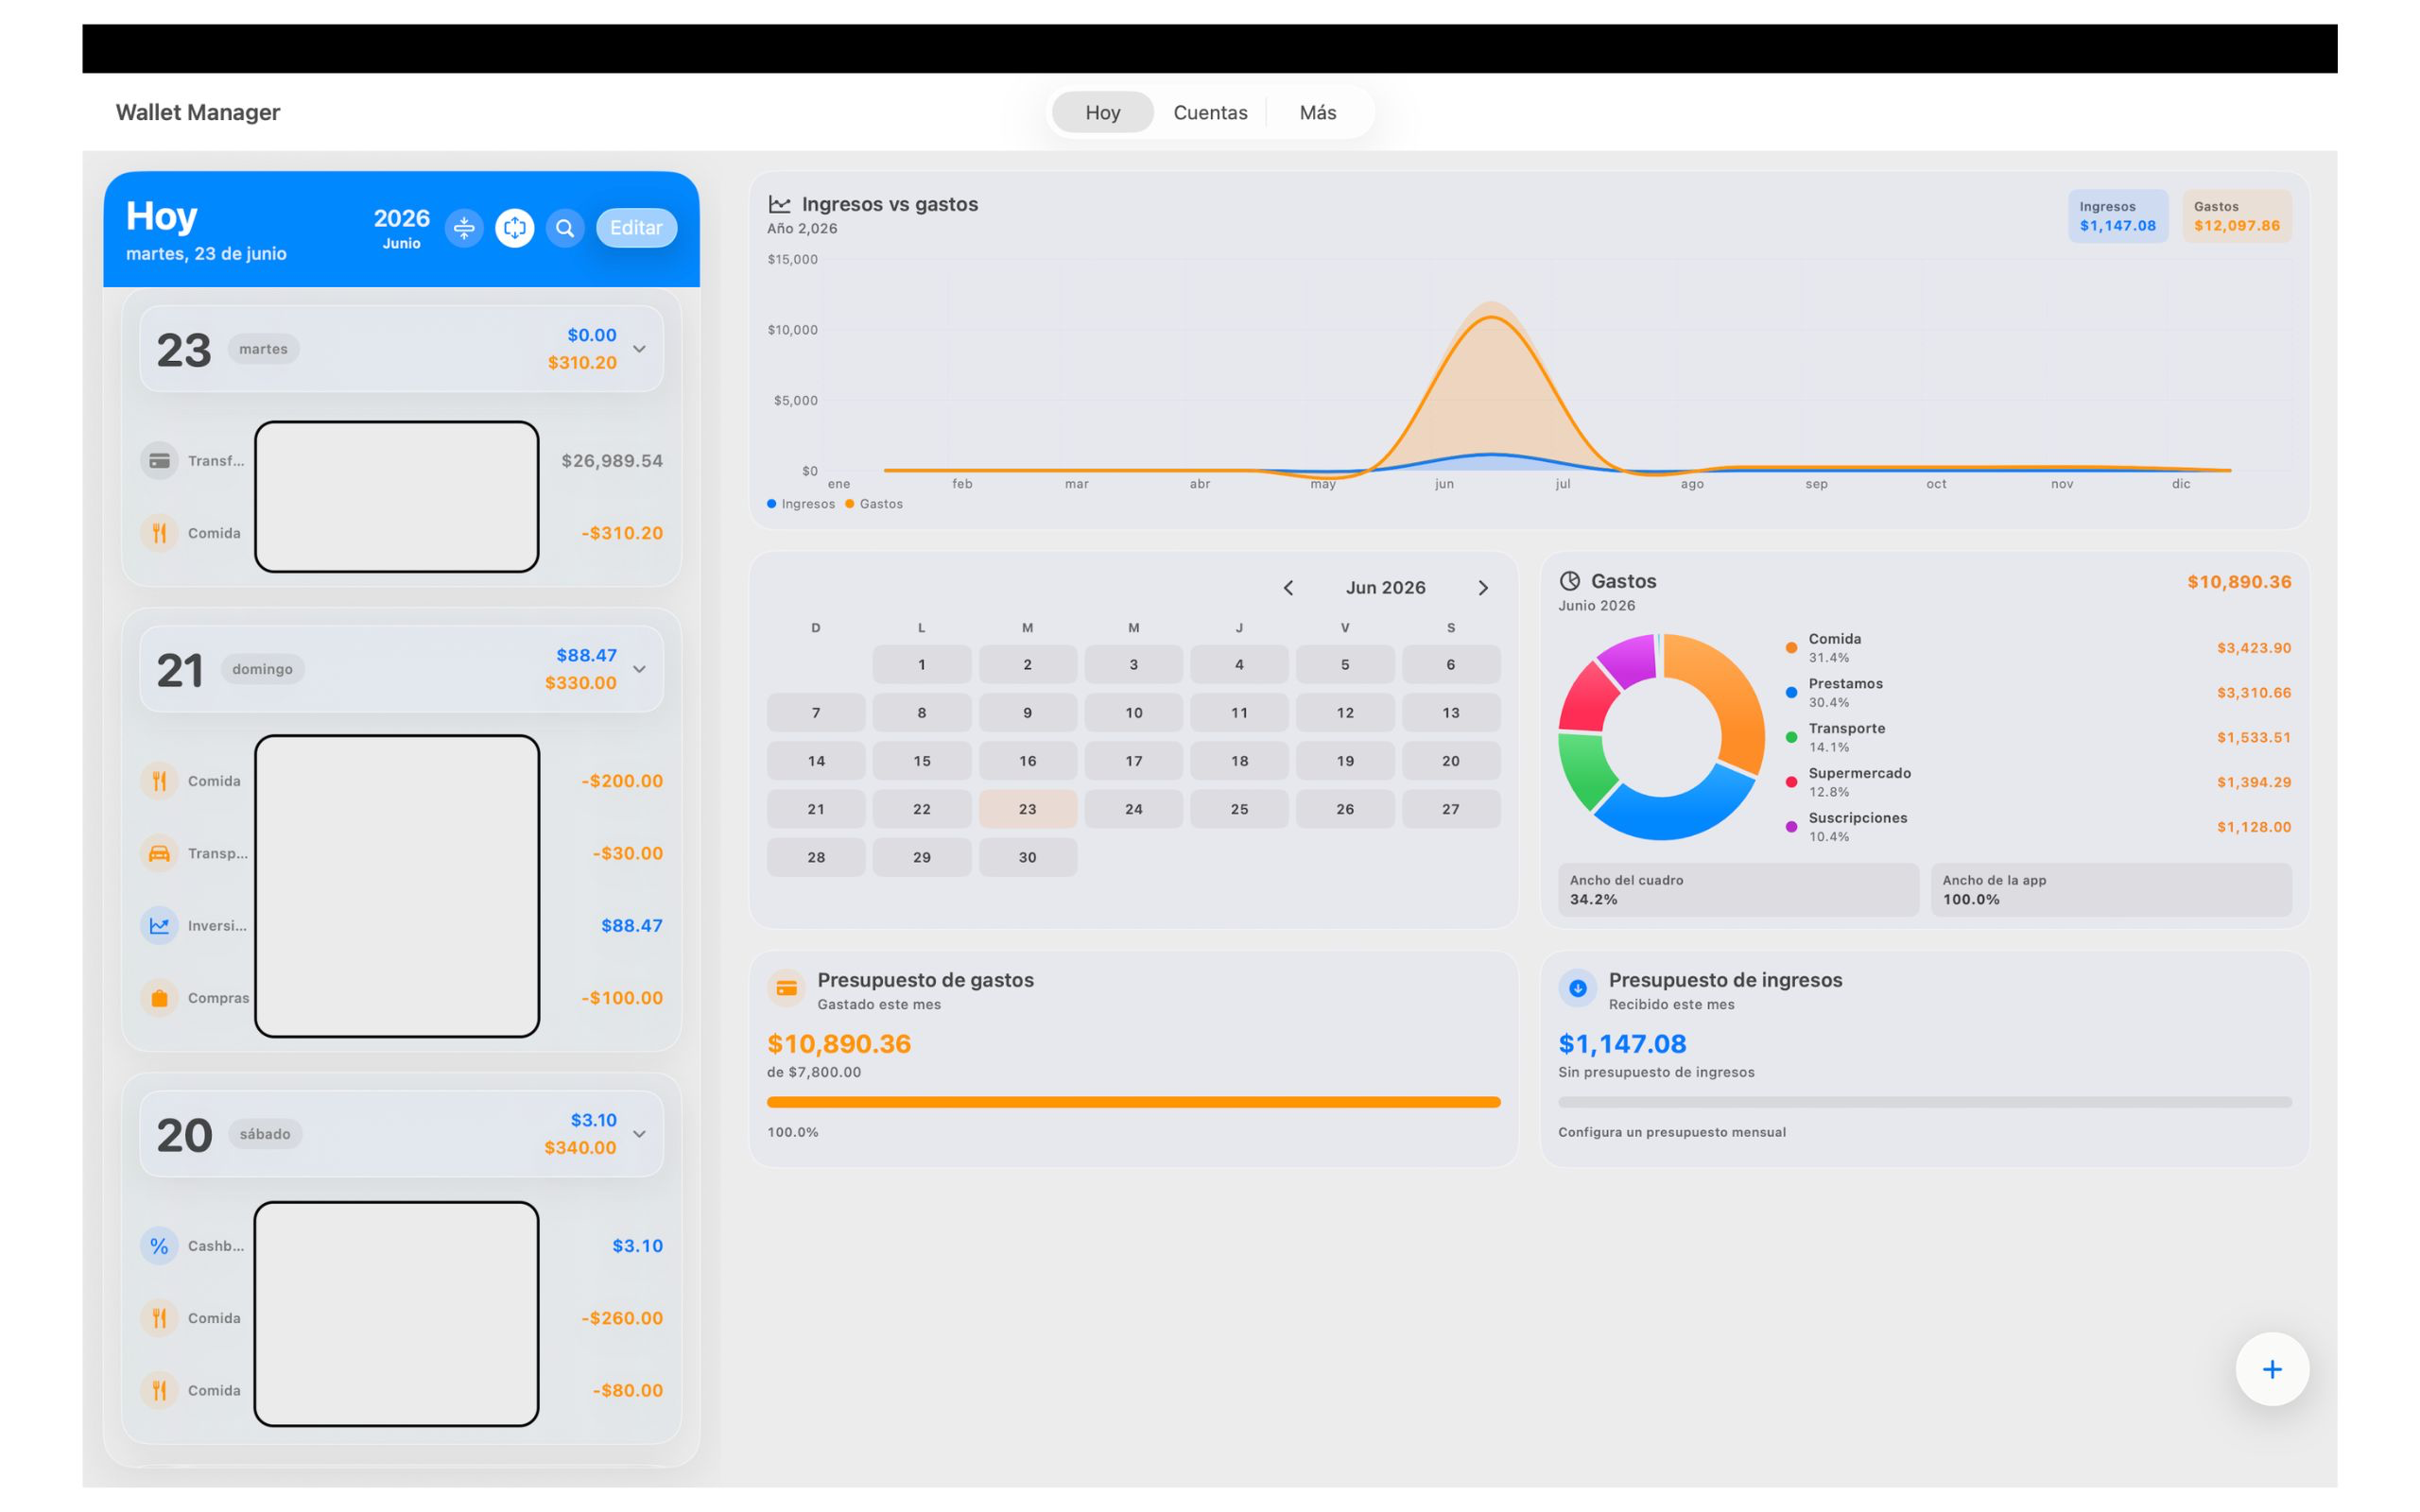
Task: Click the fork icon beside -$260.00 Comida
Action: 159,1318
